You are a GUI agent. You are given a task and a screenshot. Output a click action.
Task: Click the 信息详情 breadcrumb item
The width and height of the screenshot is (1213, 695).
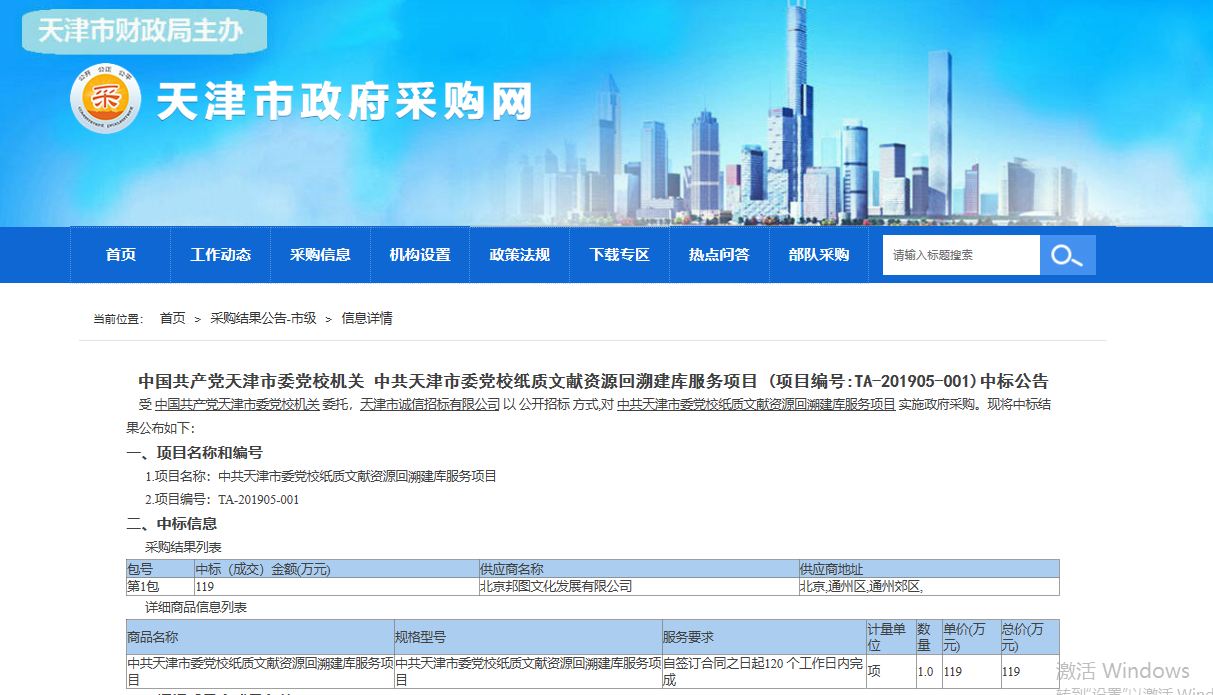[367, 318]
